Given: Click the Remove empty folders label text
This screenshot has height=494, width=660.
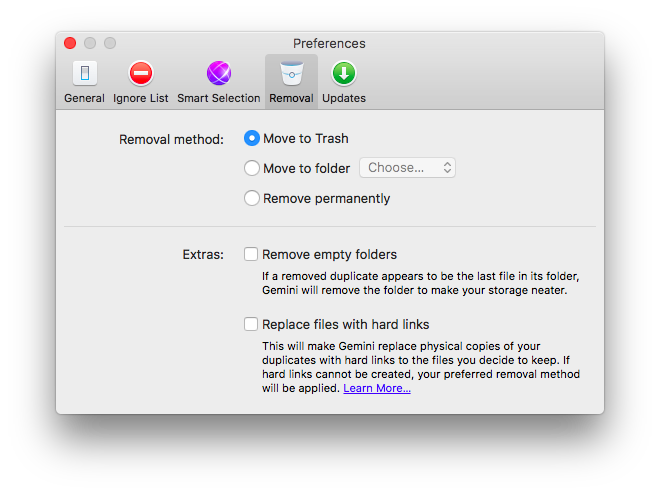Looking at the screenshot, I should point(329,254).
